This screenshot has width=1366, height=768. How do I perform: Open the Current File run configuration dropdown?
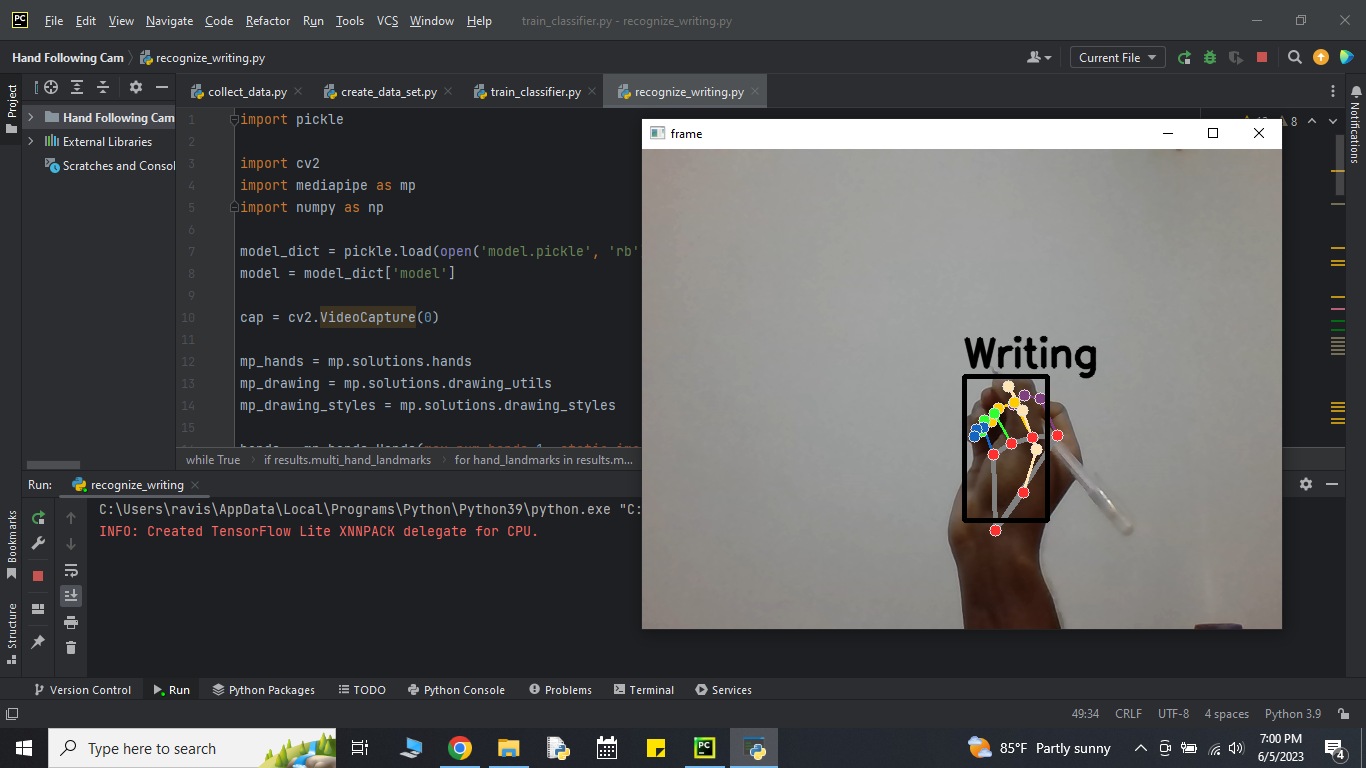[1117, 58]
